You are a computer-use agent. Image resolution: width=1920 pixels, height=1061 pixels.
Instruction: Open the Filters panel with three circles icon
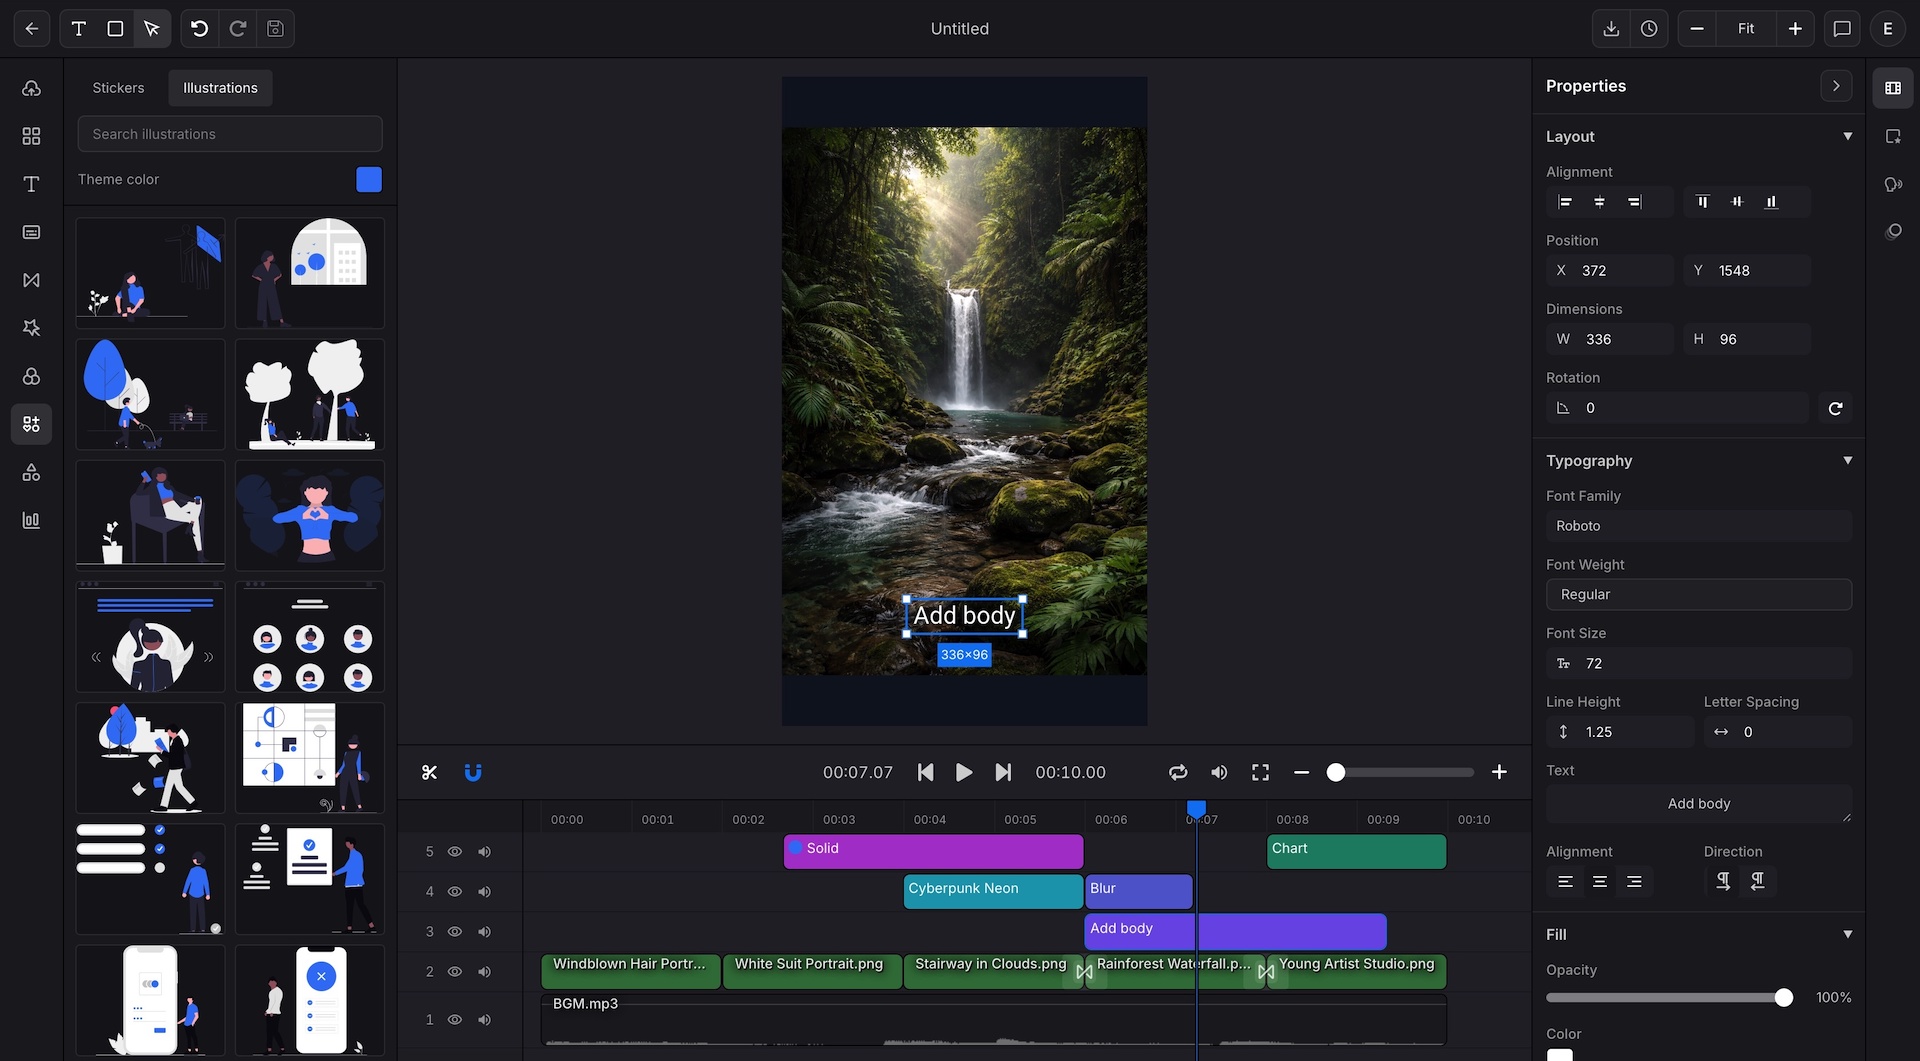(31, 376)
